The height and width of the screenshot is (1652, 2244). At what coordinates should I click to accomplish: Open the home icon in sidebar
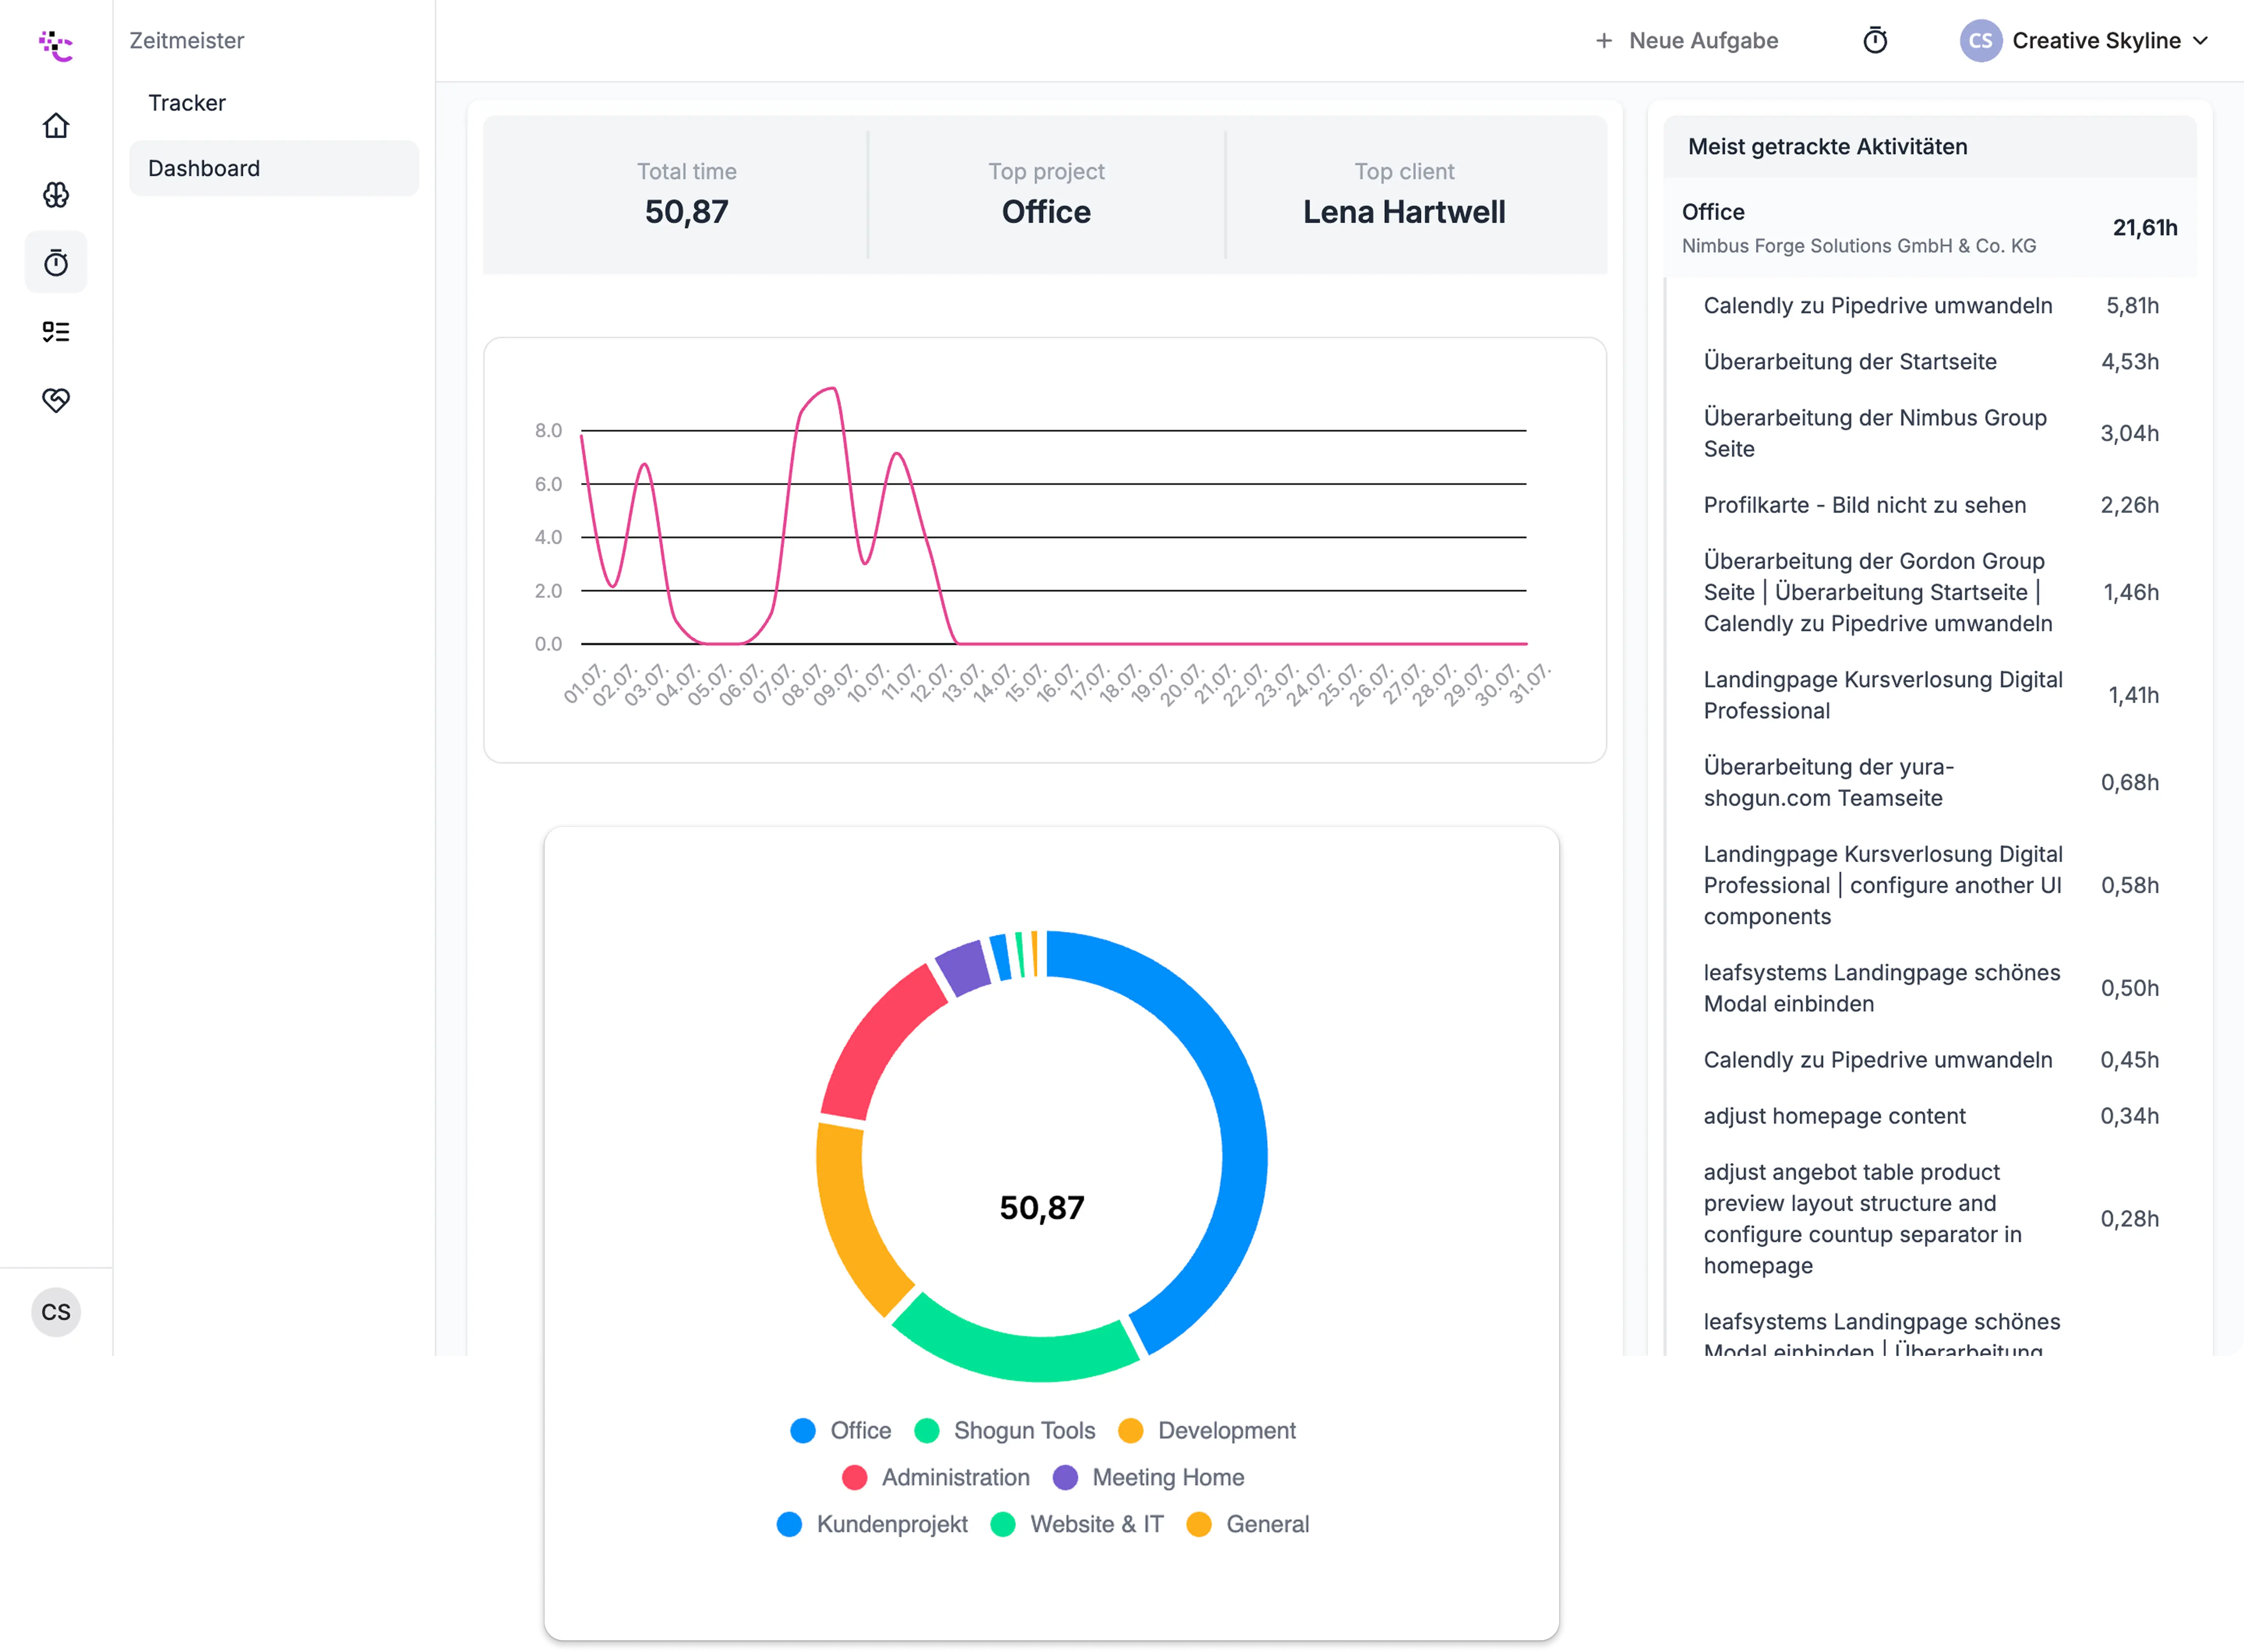(56, 126)
